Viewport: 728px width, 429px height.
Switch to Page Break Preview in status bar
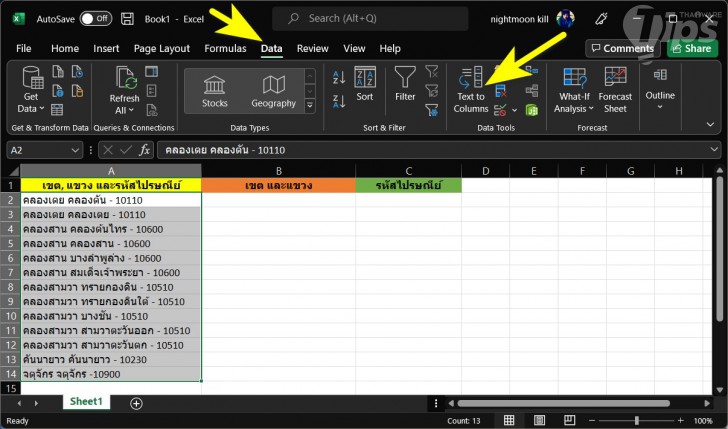pyautogui.click(x=569, y=420)
